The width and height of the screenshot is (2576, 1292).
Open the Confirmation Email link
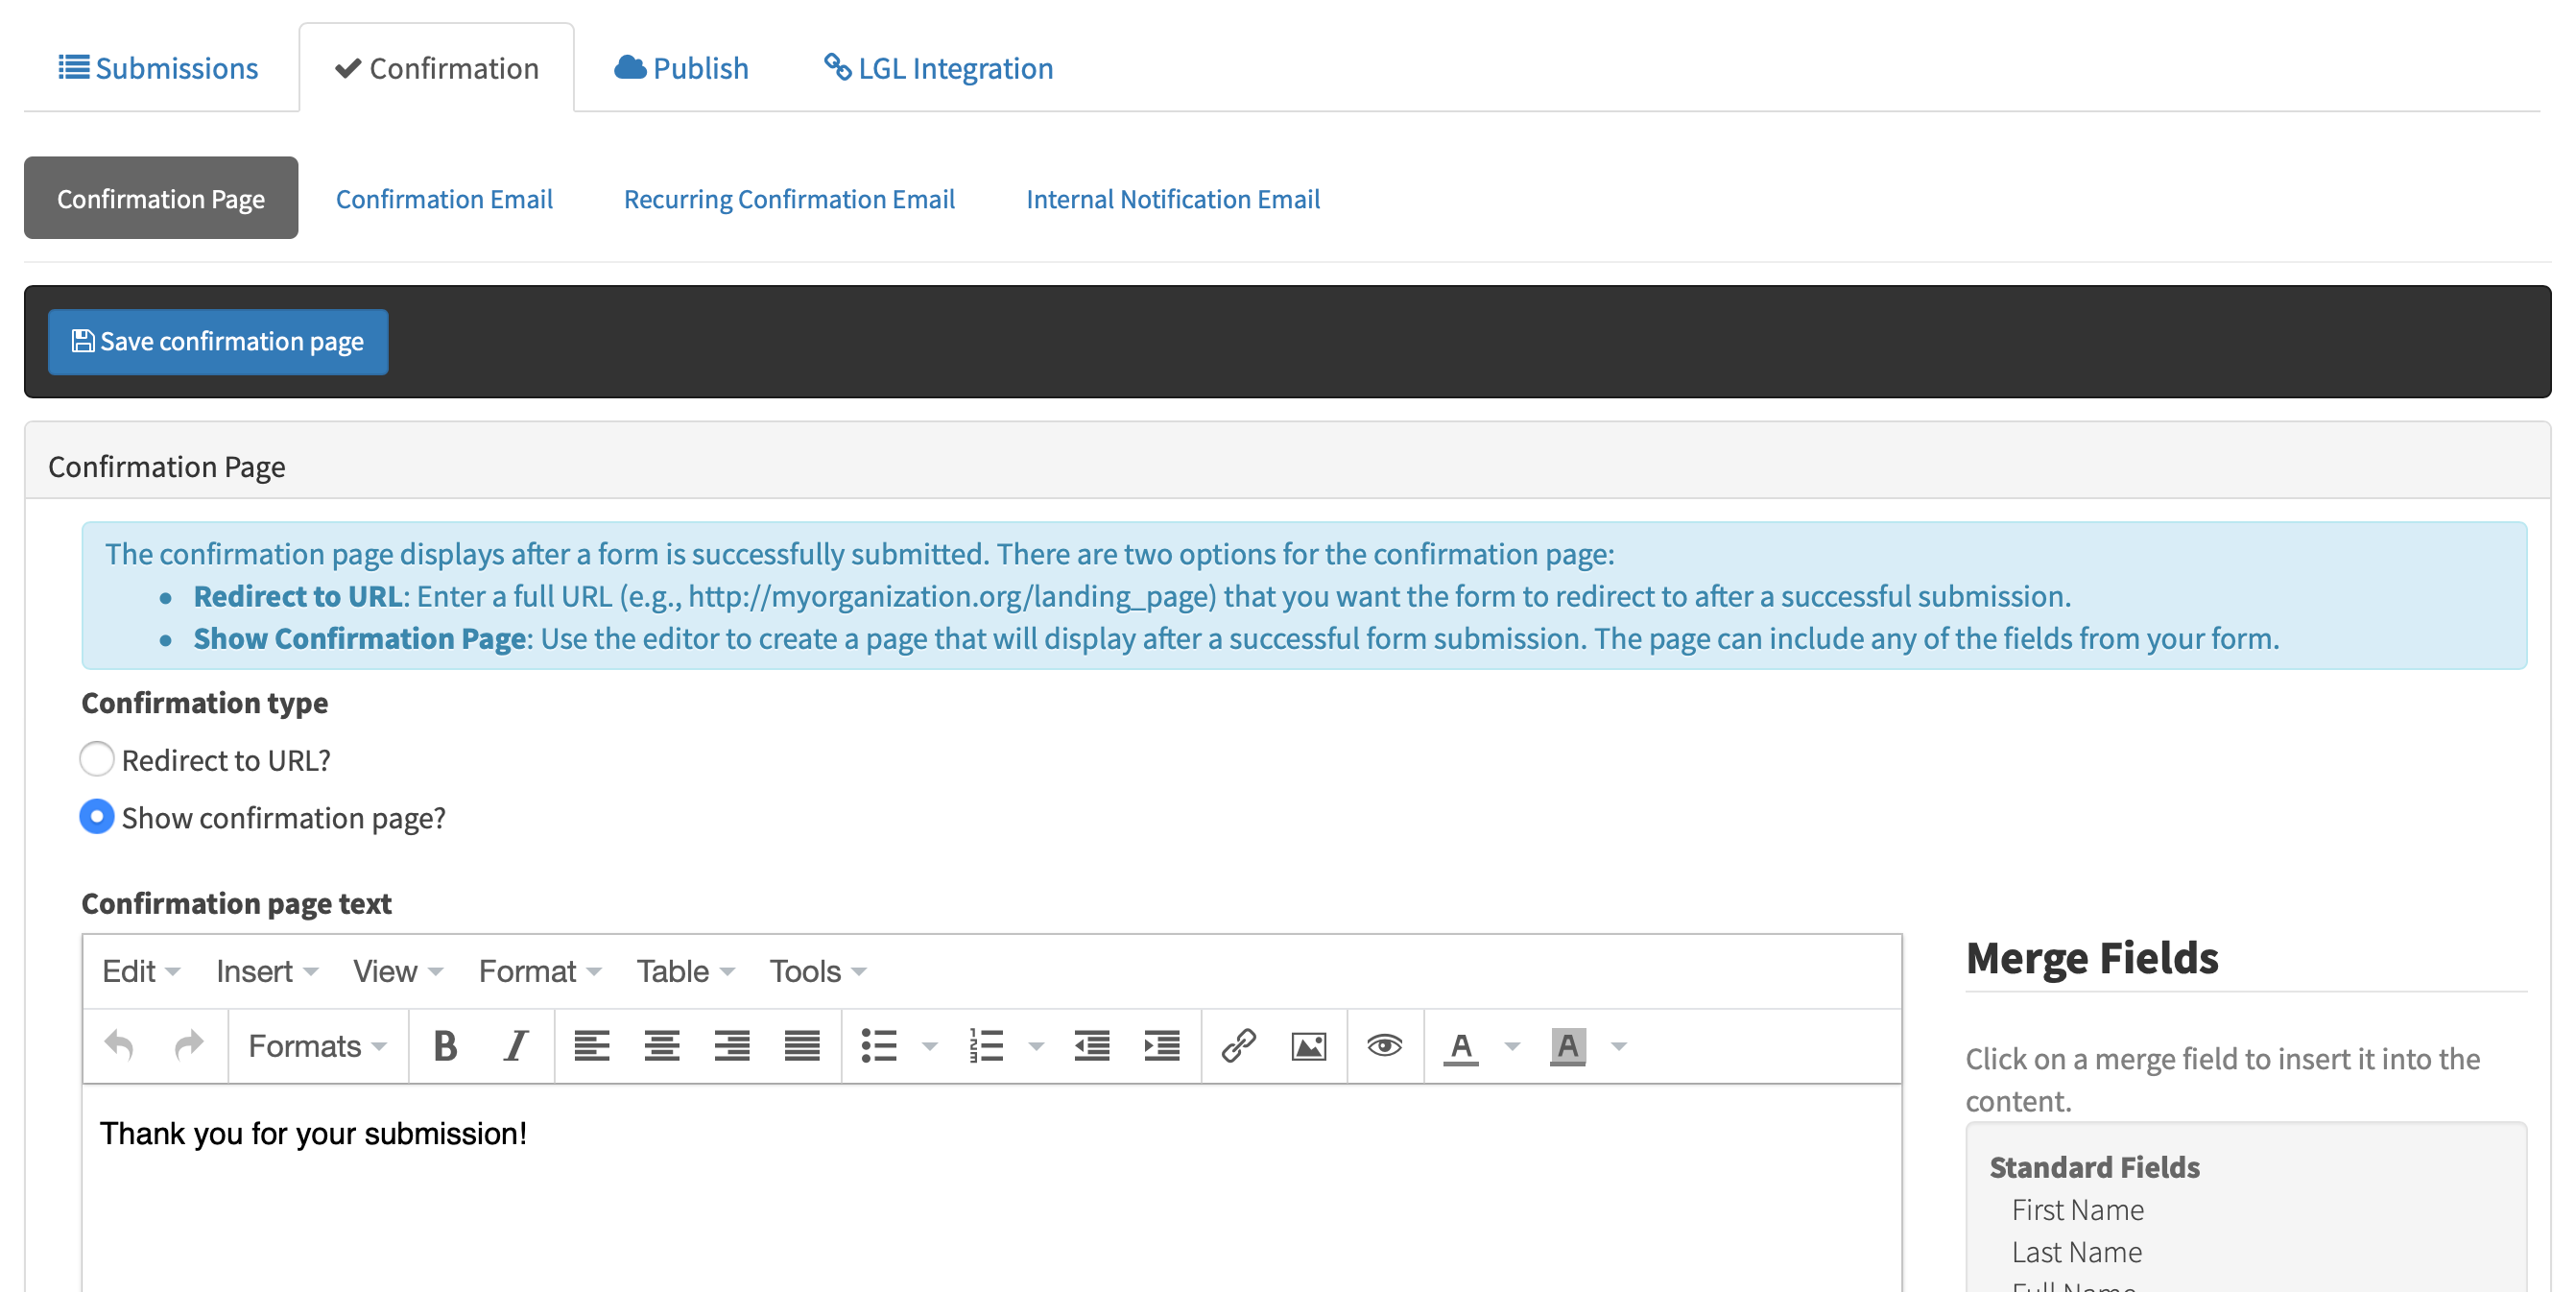(444, 199)
